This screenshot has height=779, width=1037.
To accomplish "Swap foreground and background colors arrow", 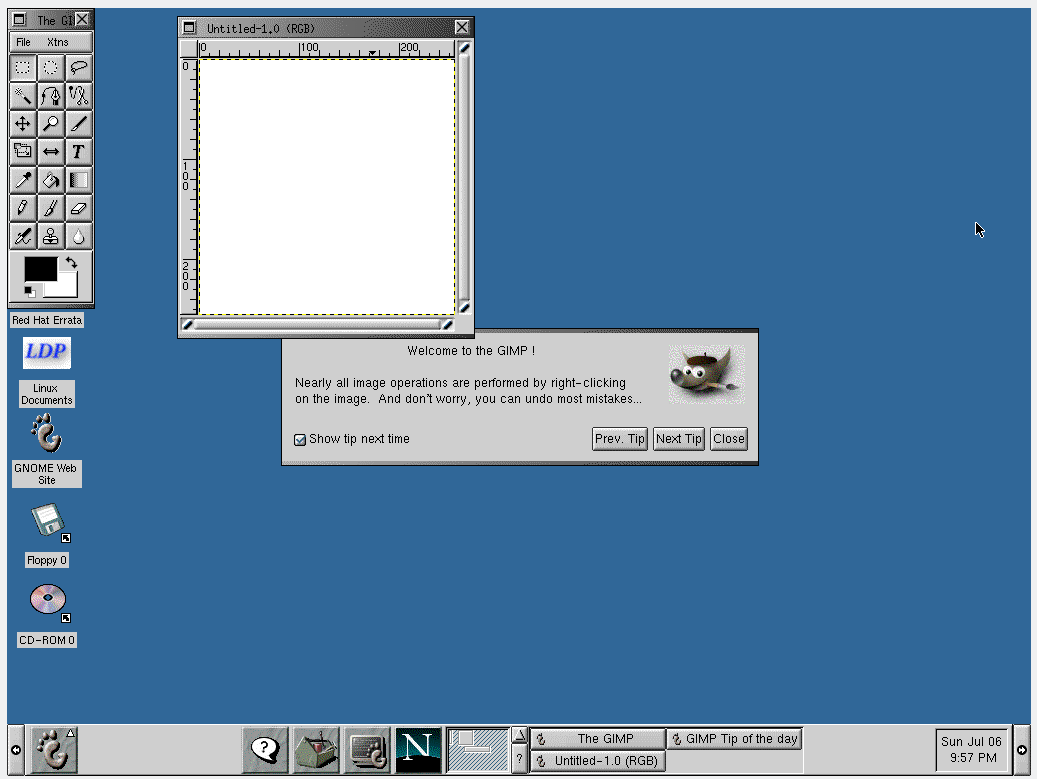I will tap(71, 263).
